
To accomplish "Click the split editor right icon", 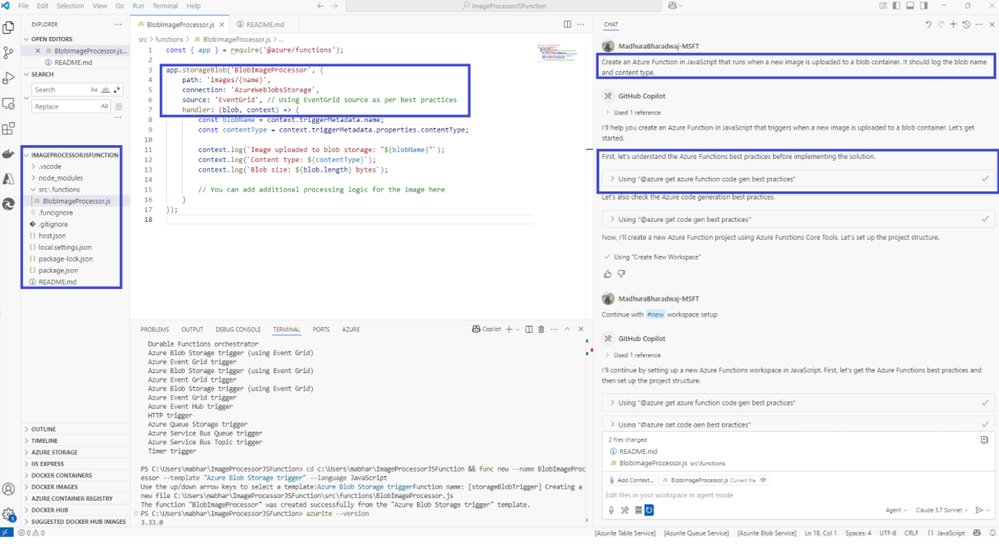I will (x=567, y=24).
